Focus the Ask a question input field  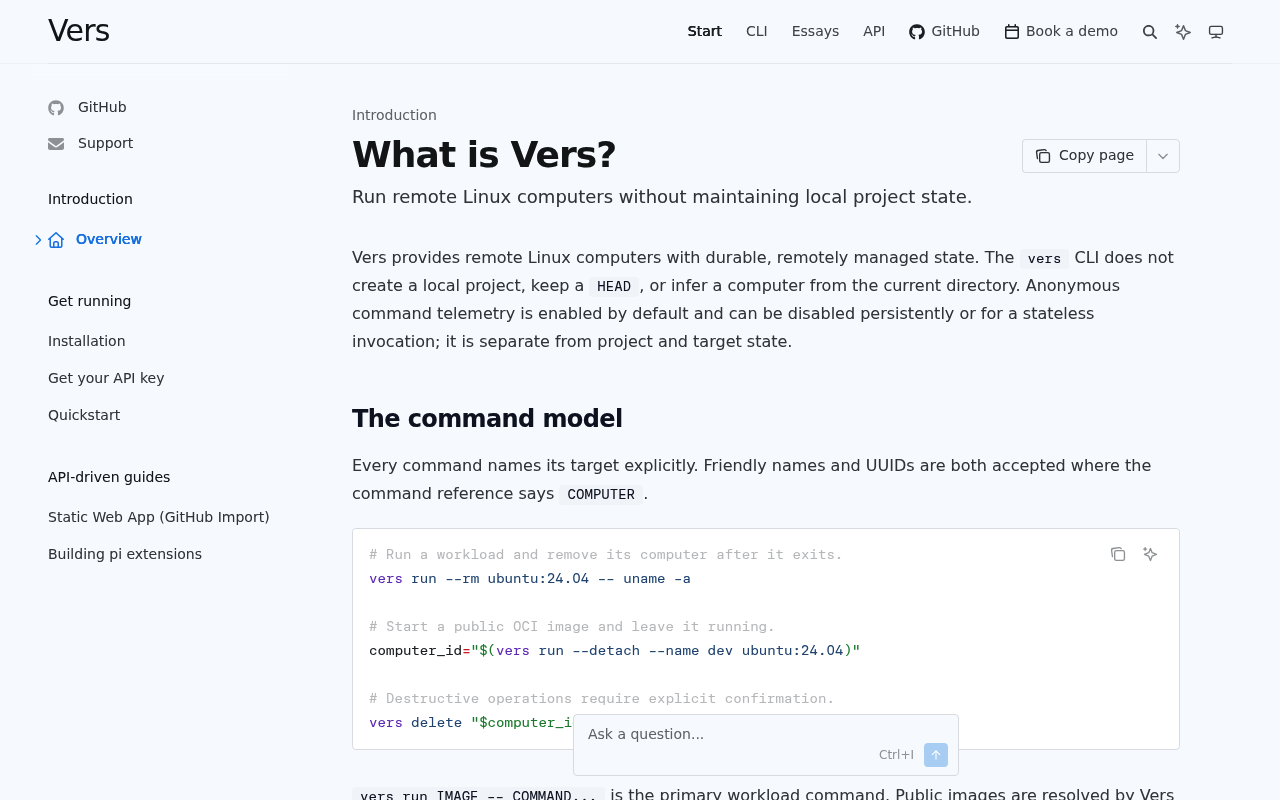click(766, 734)
